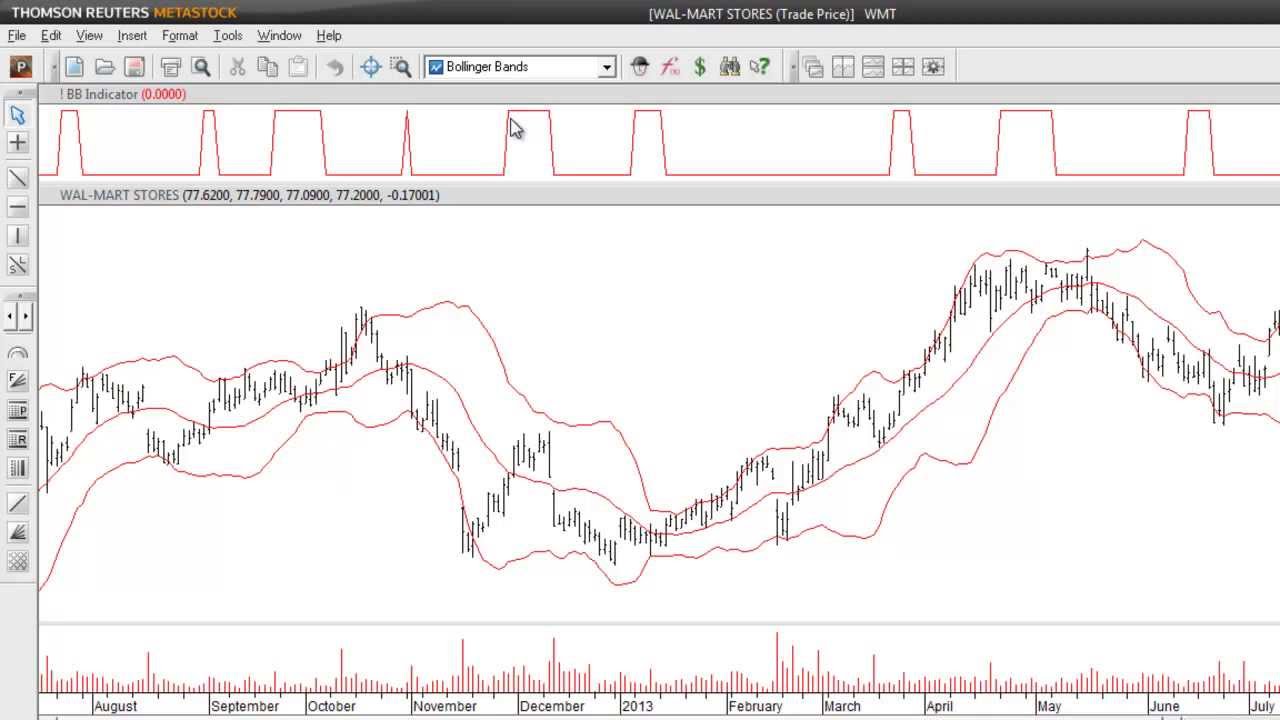Select the Gann grid tool
The height and width of the screenshot is (720, 1280).
pos(18,561)
